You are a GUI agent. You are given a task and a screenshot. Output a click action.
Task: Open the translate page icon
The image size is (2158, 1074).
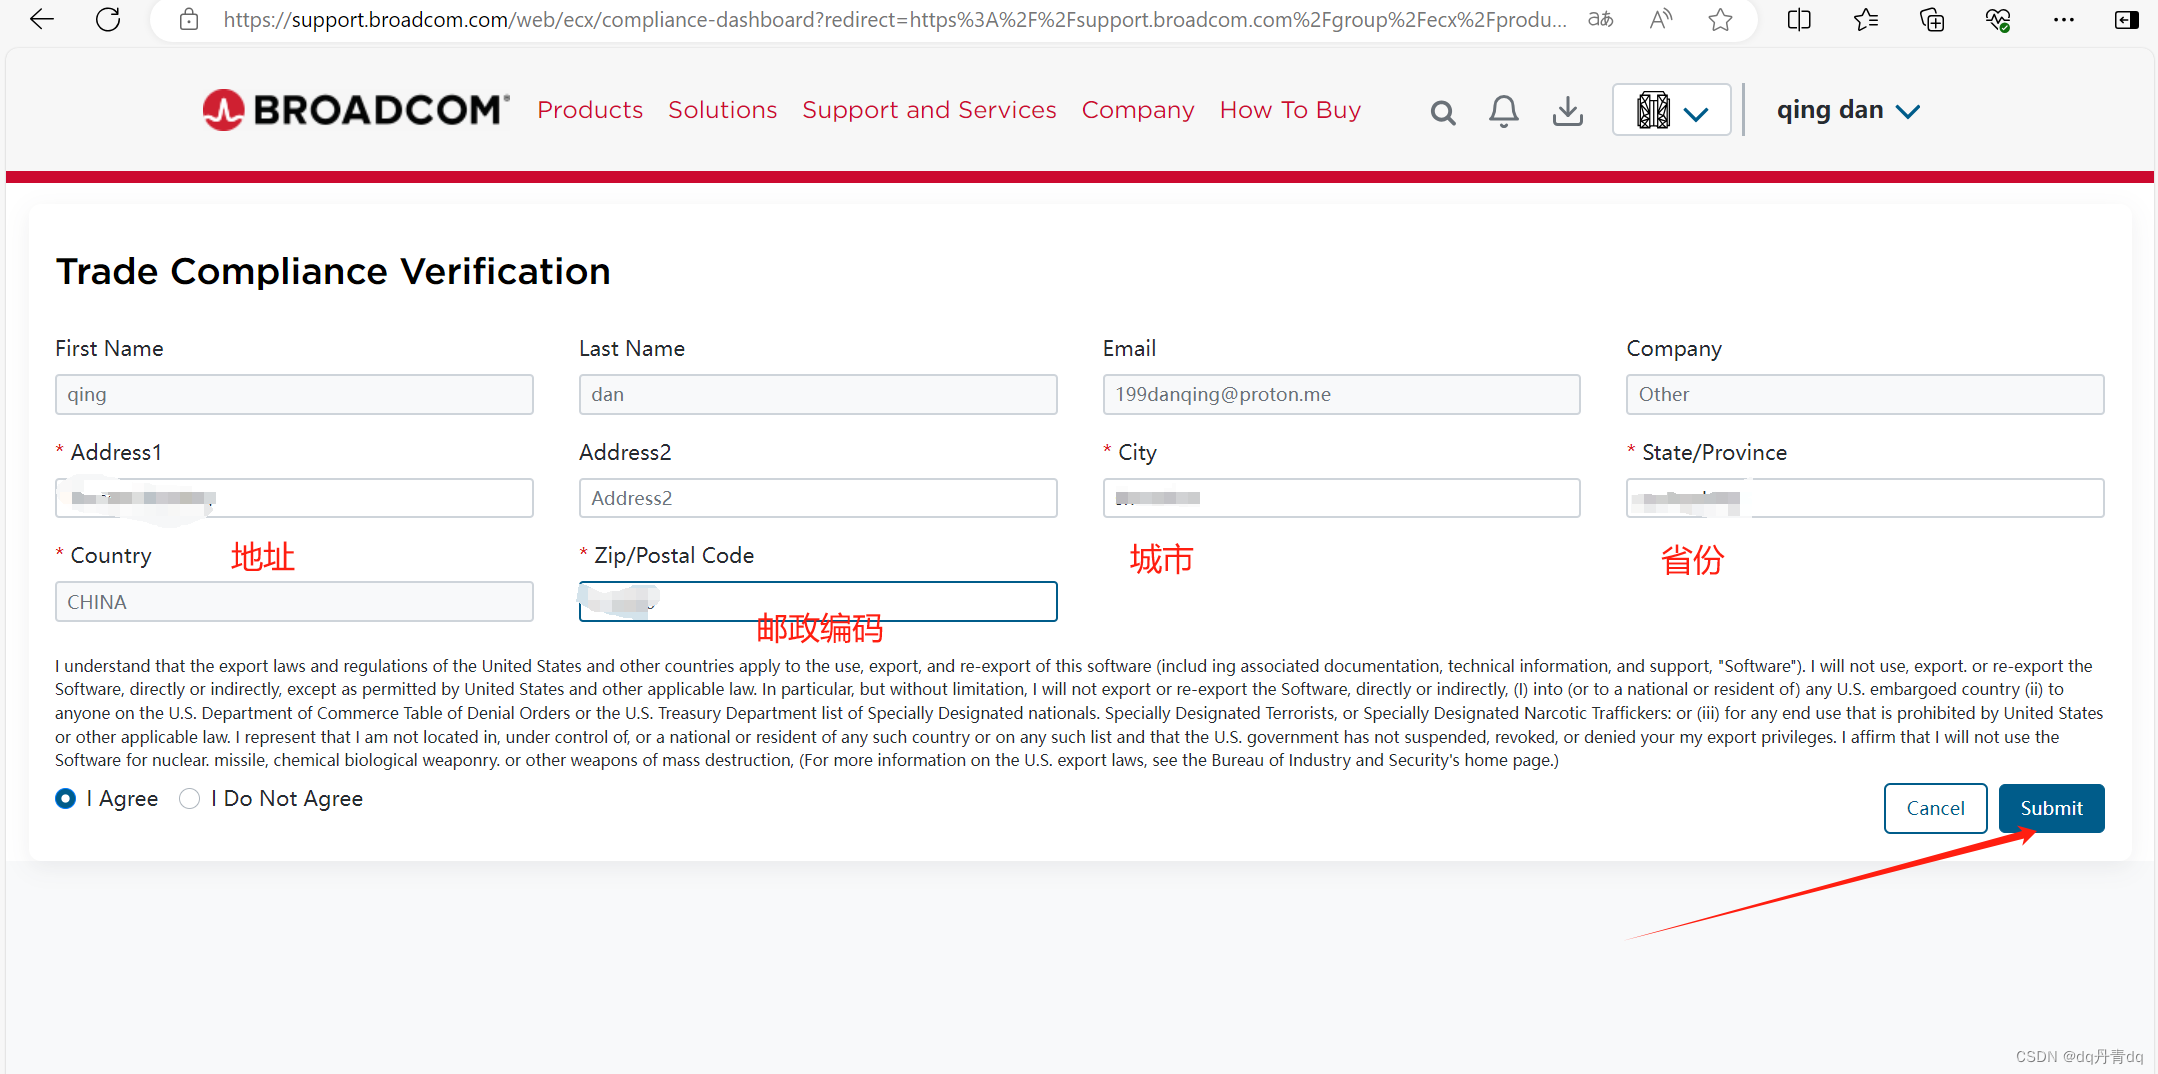coord(1601,19)
